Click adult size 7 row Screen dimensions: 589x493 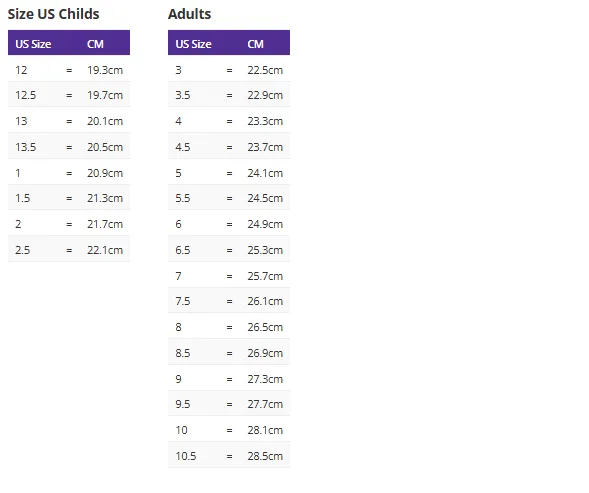point(229,276)
